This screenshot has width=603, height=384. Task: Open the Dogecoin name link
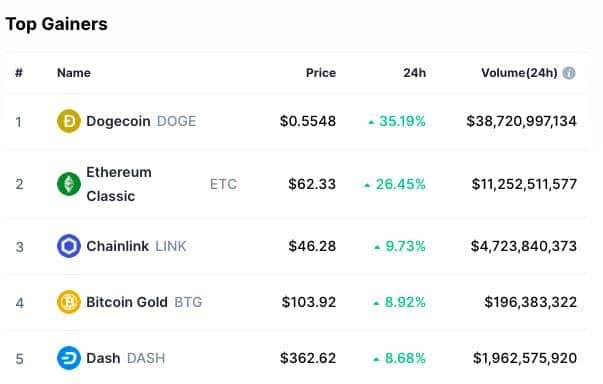[118, 121]
